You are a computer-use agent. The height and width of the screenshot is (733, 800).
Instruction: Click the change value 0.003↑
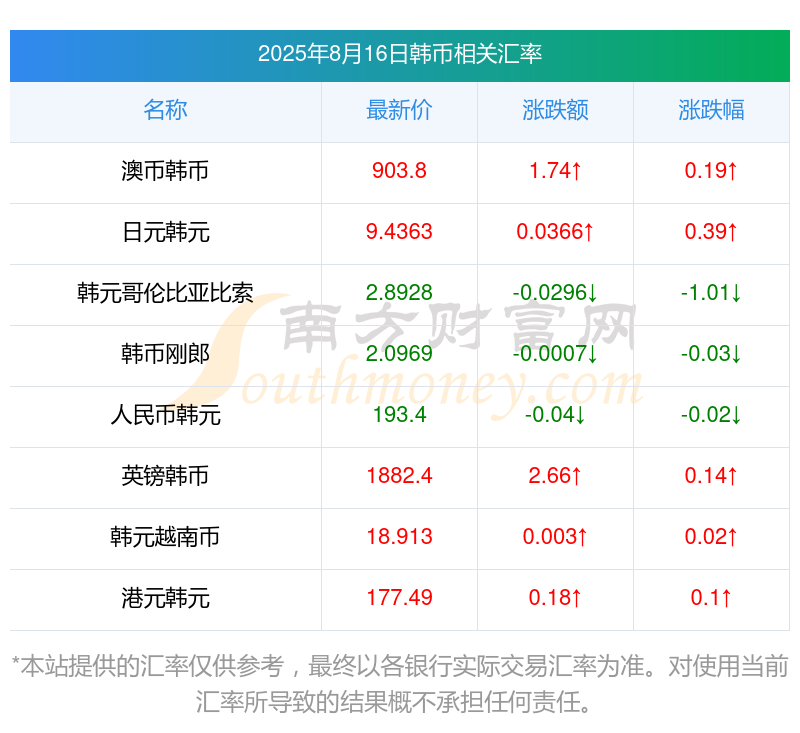coord(555,537)
